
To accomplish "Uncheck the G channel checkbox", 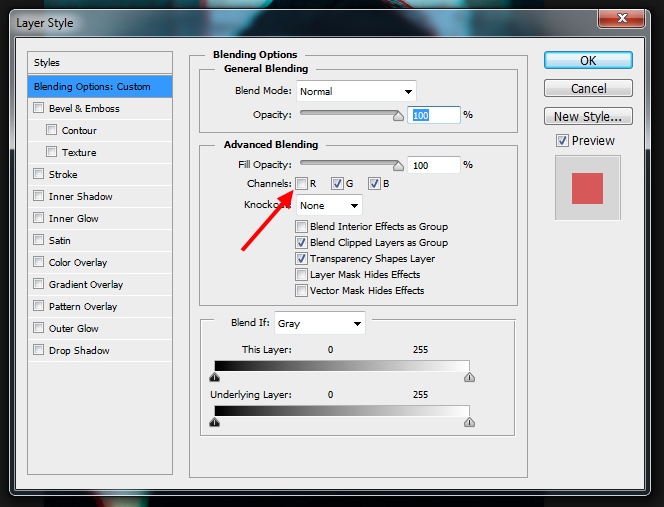I will coord(338,184).
